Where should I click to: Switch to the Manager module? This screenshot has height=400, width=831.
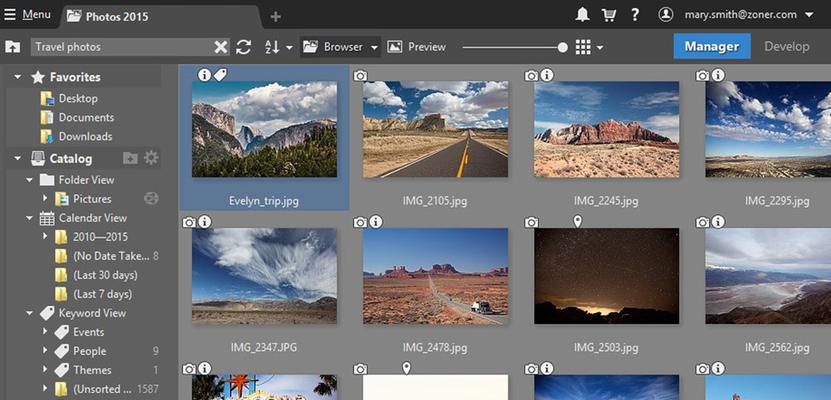pyautogui.click(x=712, y=46)
